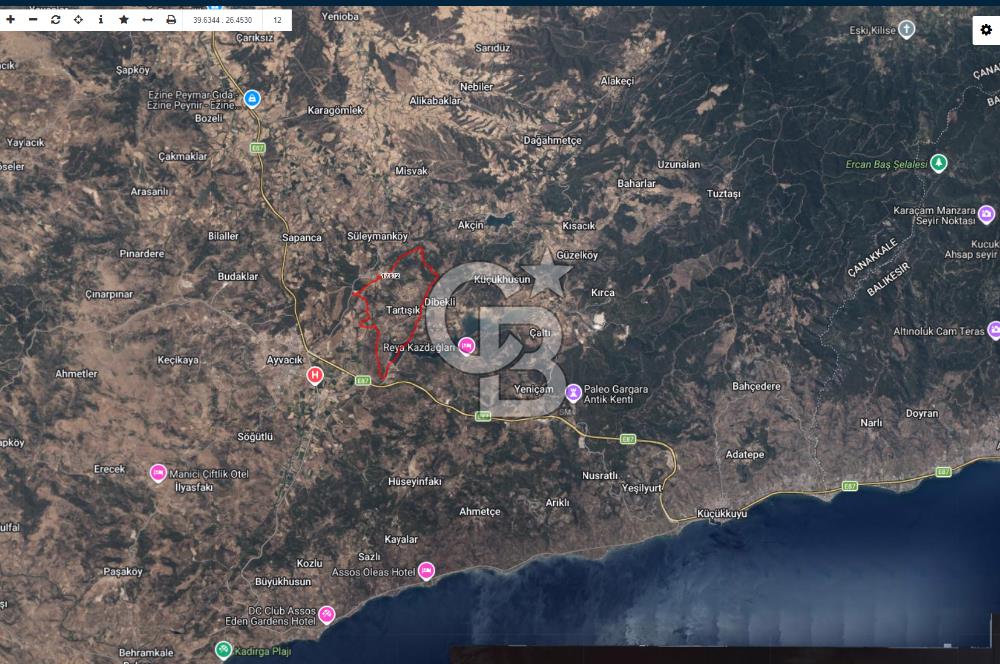Image resolution: width=1000 pixels, height=664 pixels.
Task: Click the Dağahmetçe label
Action: pos(553,140)
